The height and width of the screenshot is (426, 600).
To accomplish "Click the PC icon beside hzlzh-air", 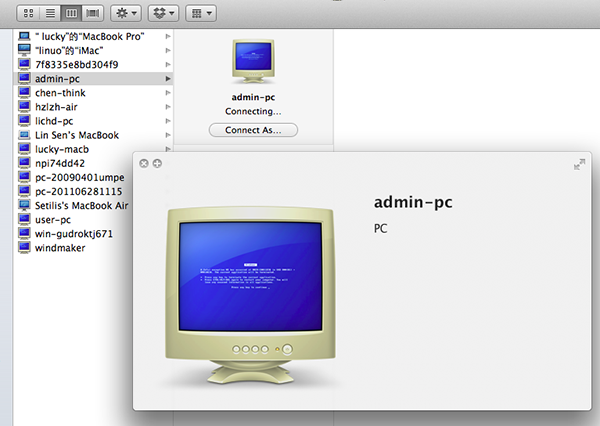I will pos(24,107).
